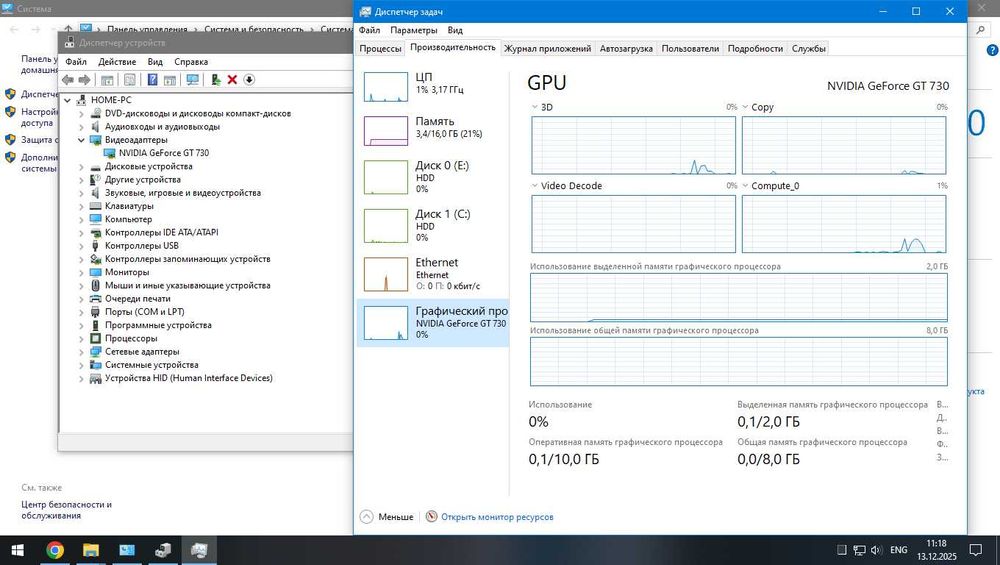Expand the Аудиовходы и аудиовыходы node
The height and width of the screenshot is (565, 1000).
pyautogui.click(x=81, y=127)
